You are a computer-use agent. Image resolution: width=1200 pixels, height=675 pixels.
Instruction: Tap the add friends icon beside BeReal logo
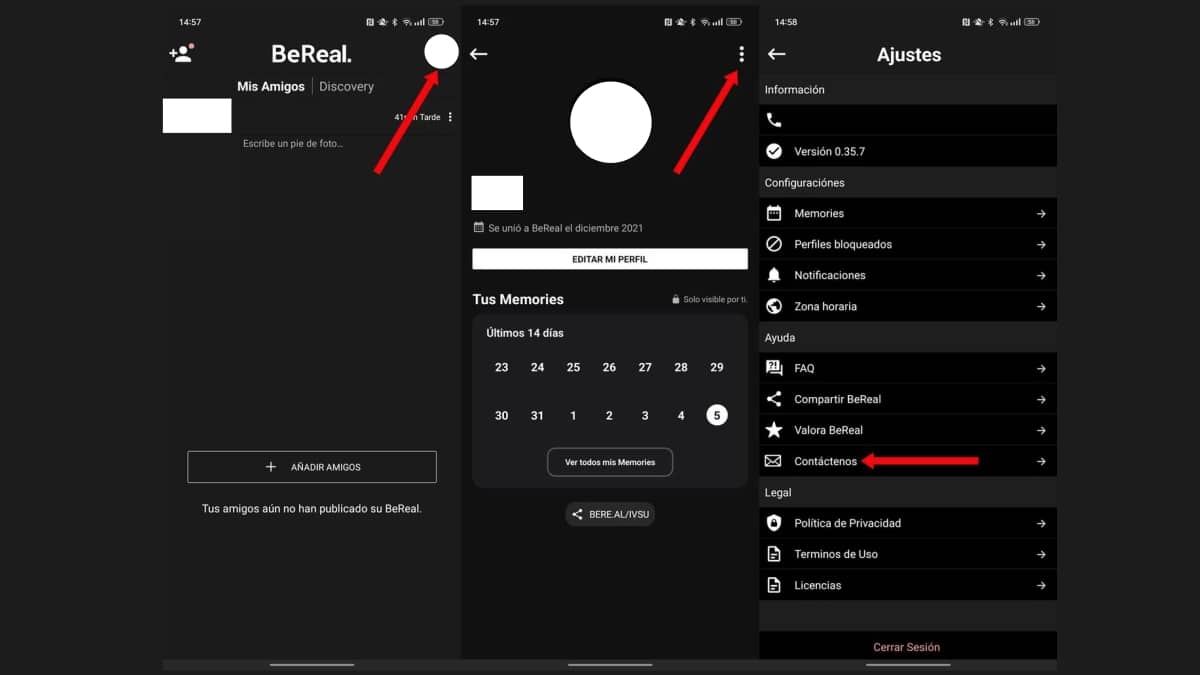181,54
